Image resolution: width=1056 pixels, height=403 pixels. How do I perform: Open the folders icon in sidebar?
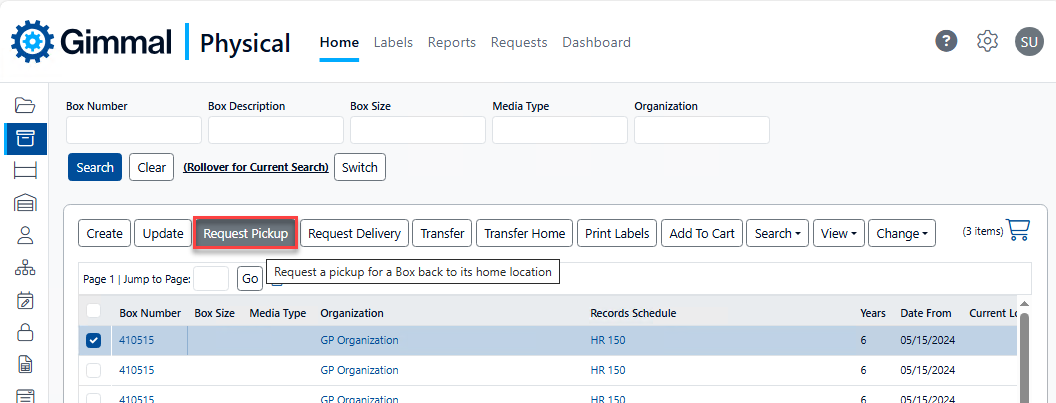tap(25, 105)
